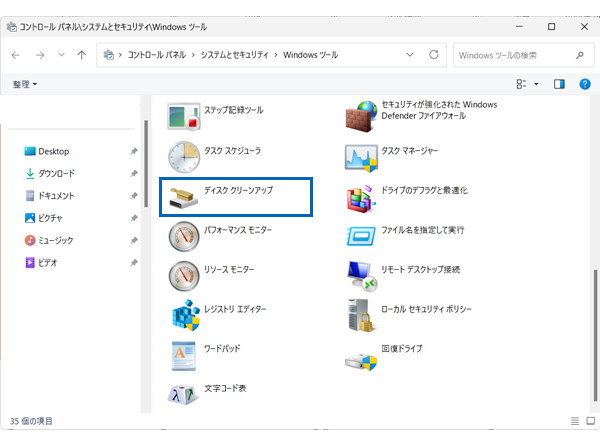Click the 回復ドライブ label text
The image size is (600, 445).
point(402,348)
